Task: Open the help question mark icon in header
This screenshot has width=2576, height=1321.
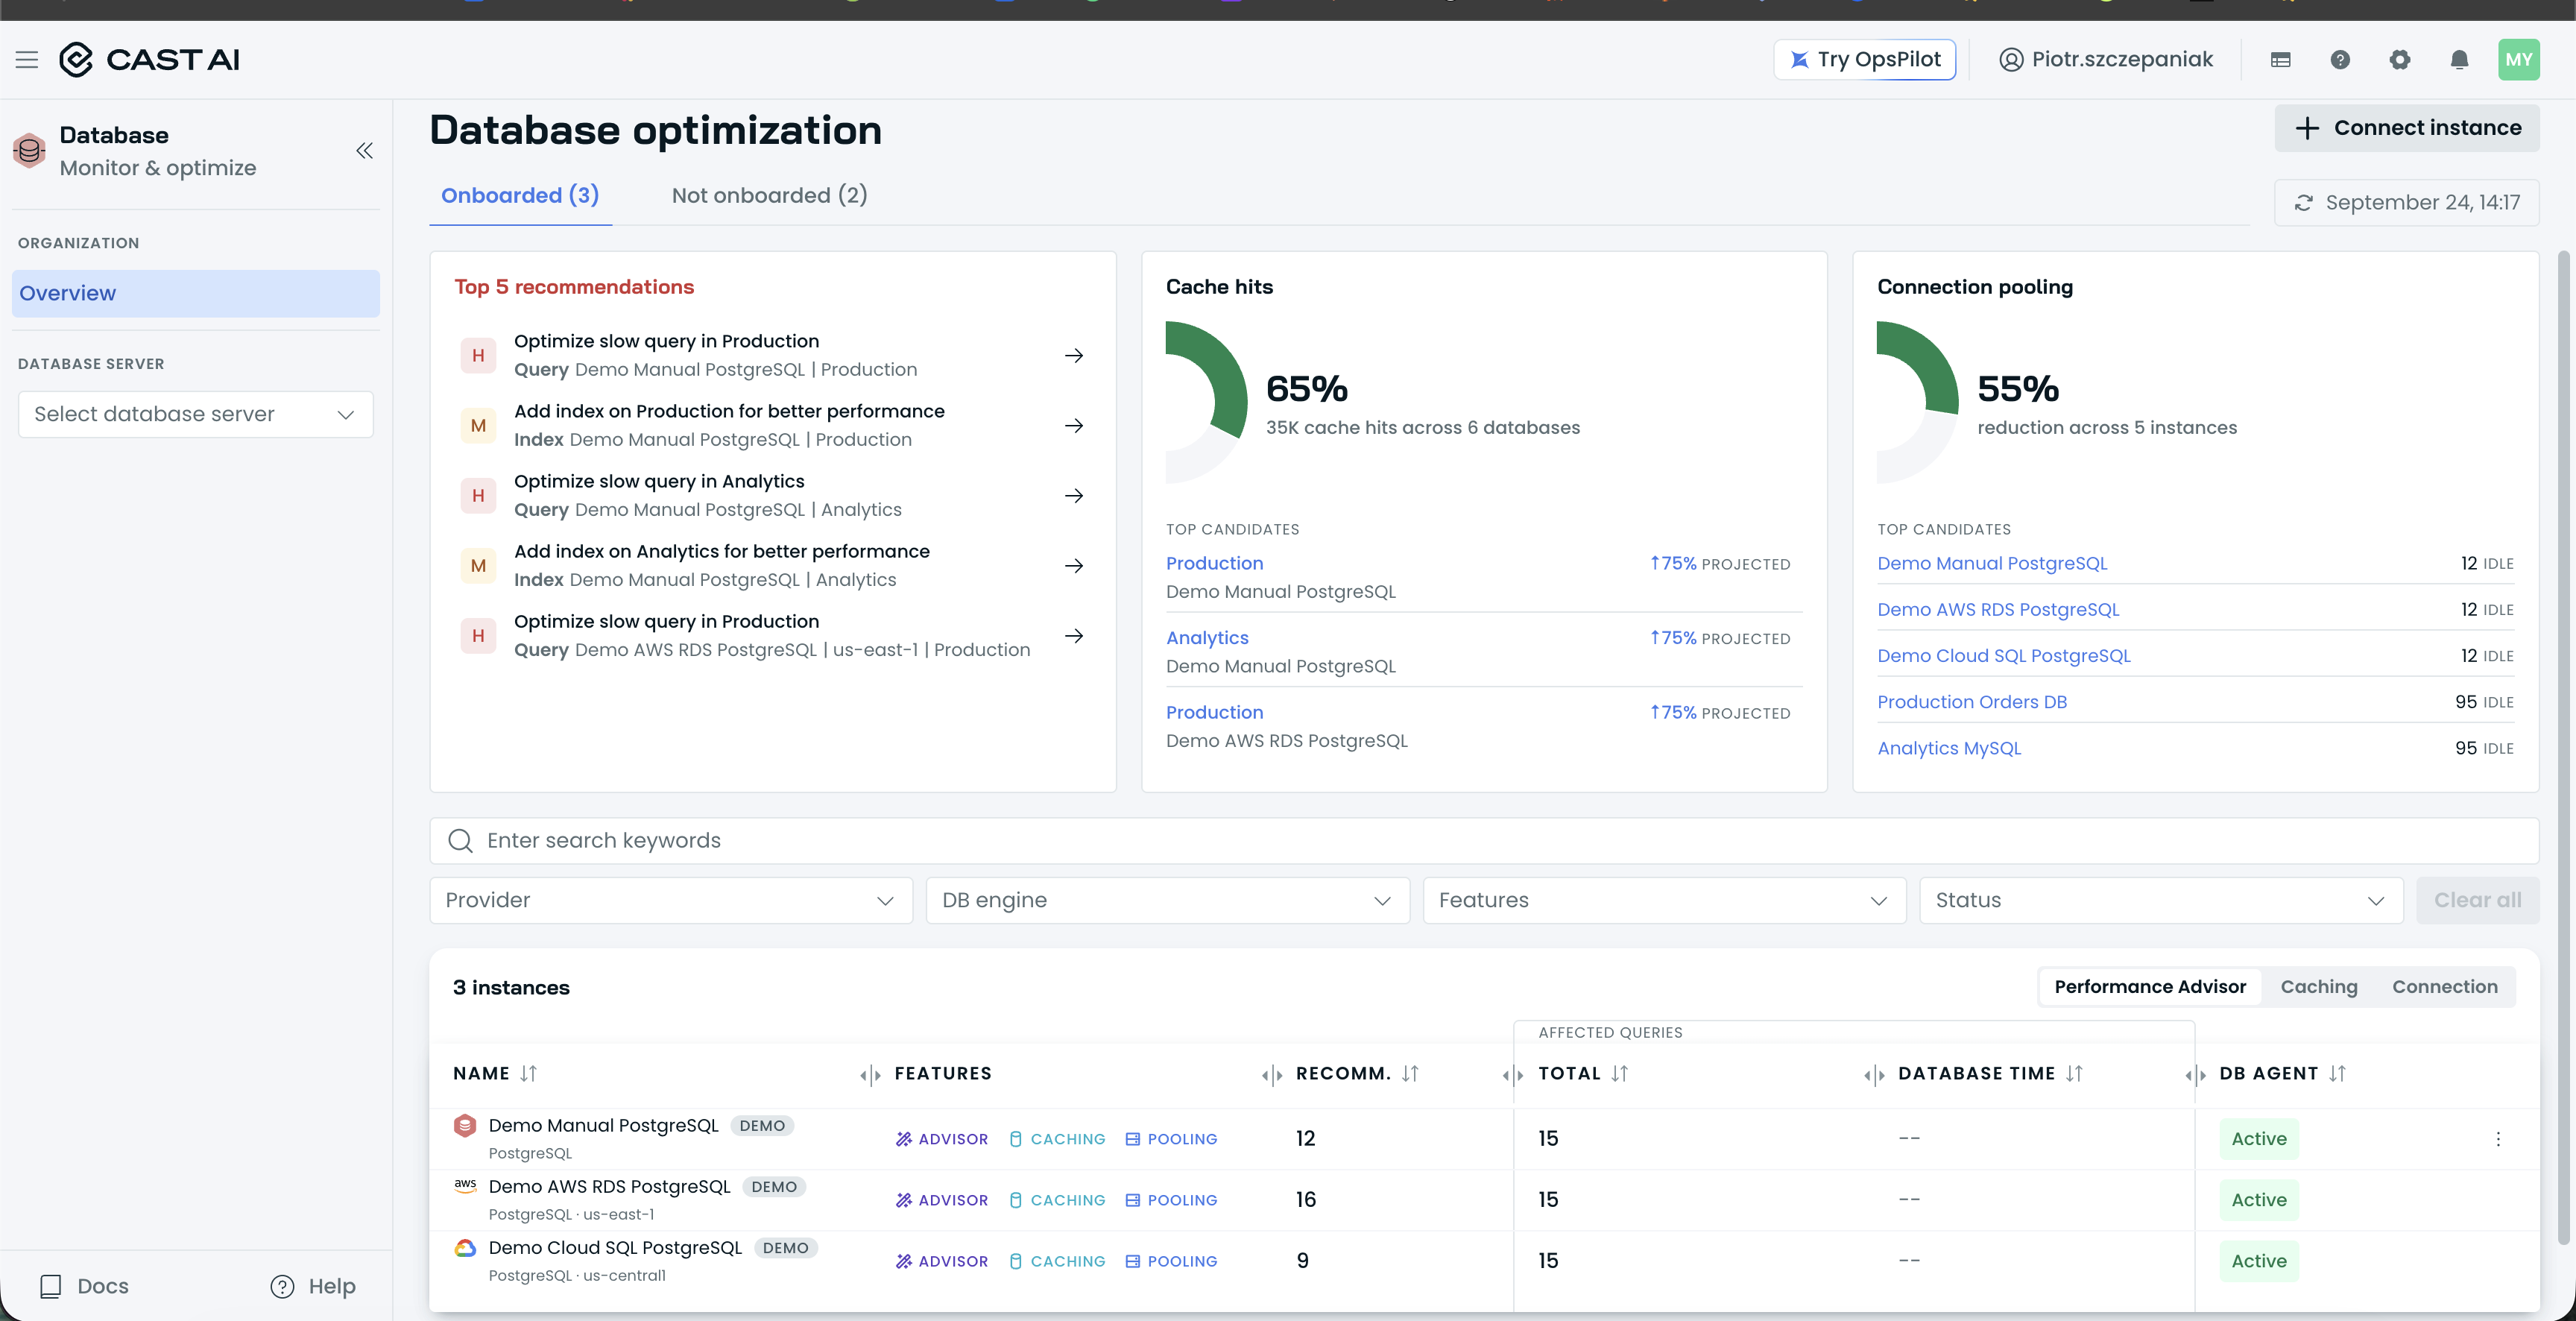Action: pyautogui.click(x=2340, y=60)
